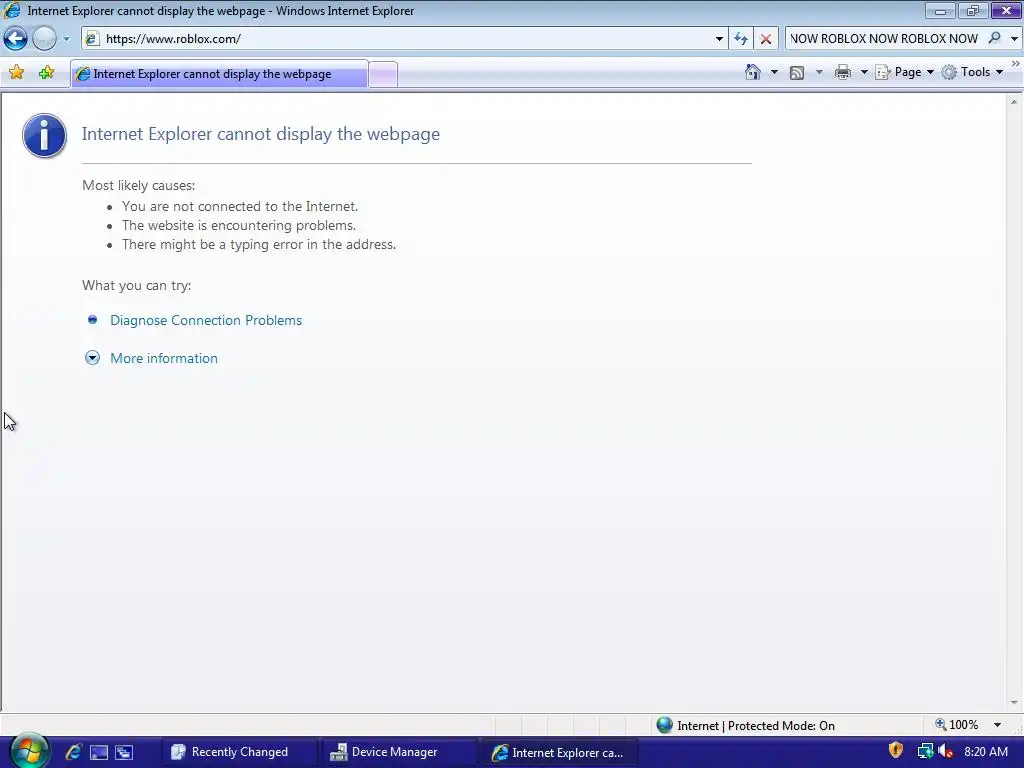Expand the address bar URL history dropdown

[719, 39]
